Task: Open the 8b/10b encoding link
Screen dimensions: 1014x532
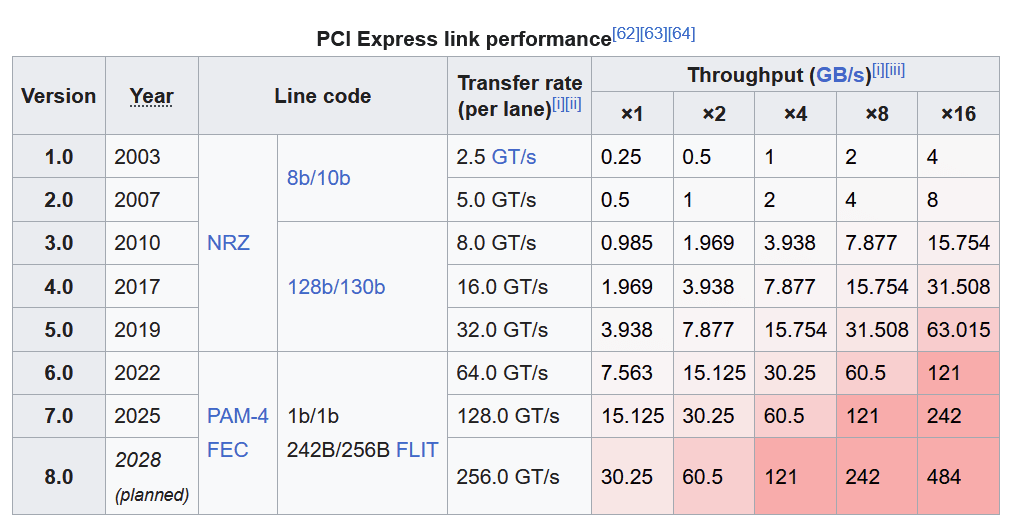Action: (318, 178)
